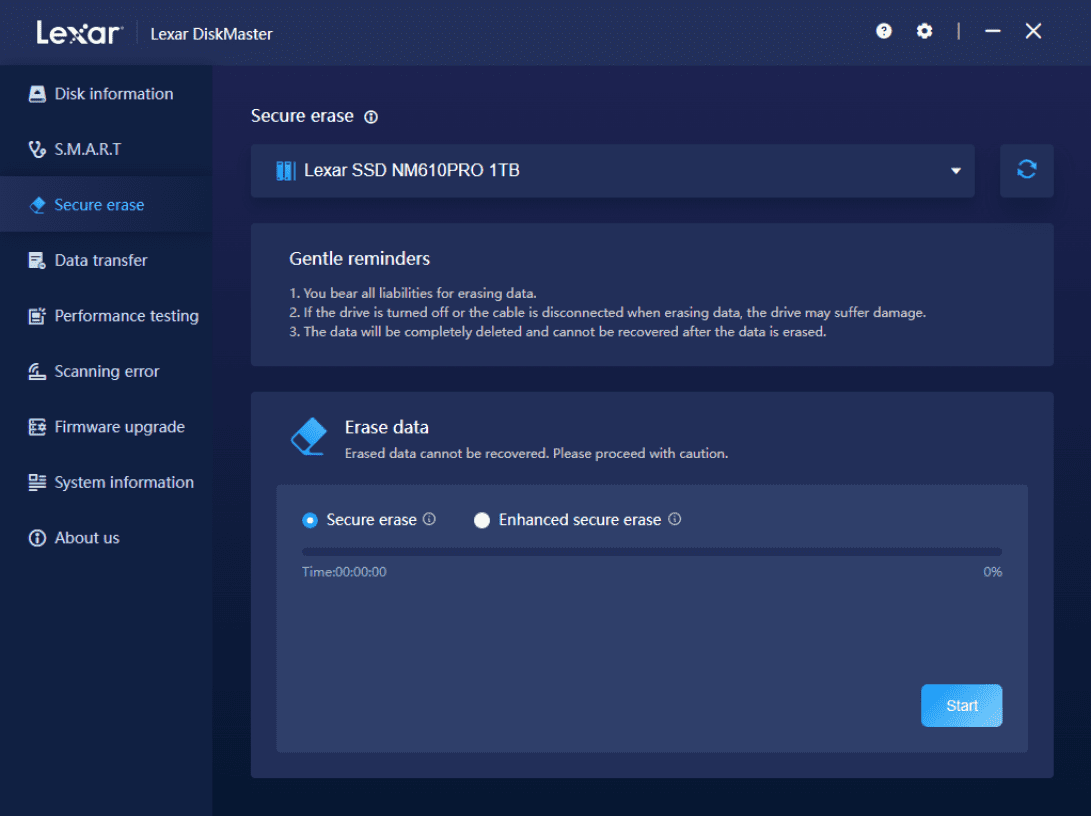Image resolution: width=1091 pixels, height=816 pixels.
Task: Click the Secure erase eraser sidebar icon
Action: [x=37, y=205]
